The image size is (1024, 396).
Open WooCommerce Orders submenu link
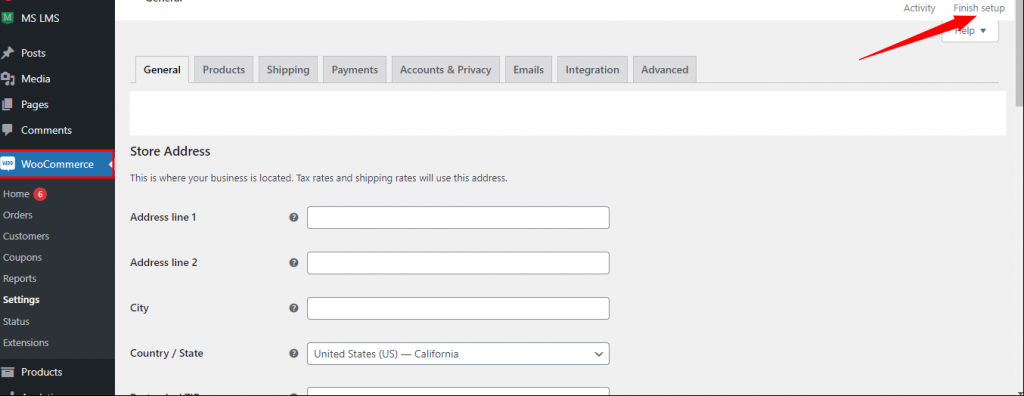[18, 215]
